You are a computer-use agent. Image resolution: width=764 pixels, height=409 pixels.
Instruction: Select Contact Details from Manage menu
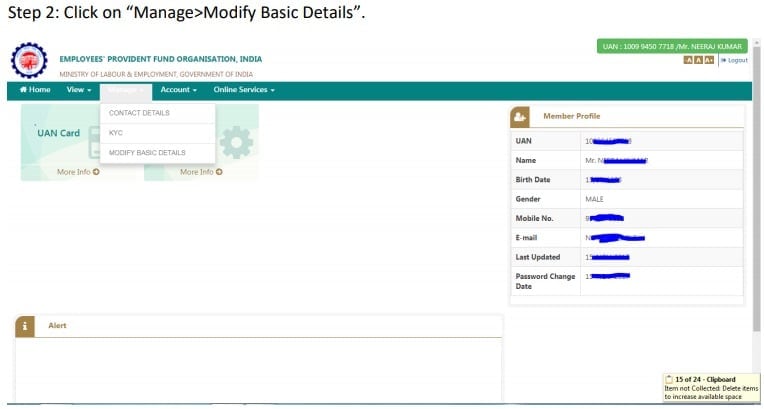coord(139,113)
